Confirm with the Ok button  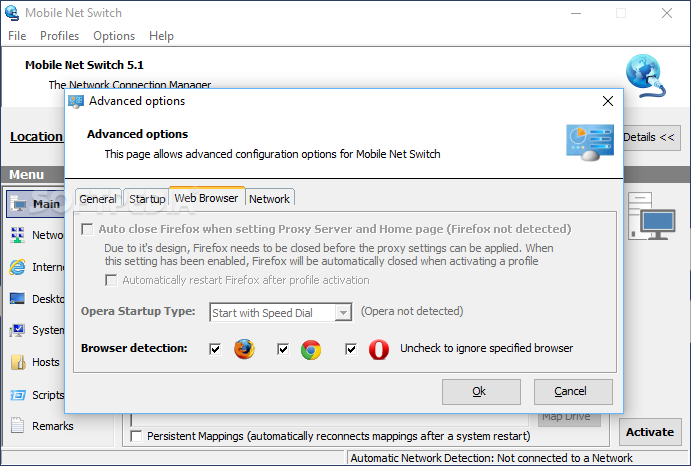pyautogui.click(x=481, y=391)
